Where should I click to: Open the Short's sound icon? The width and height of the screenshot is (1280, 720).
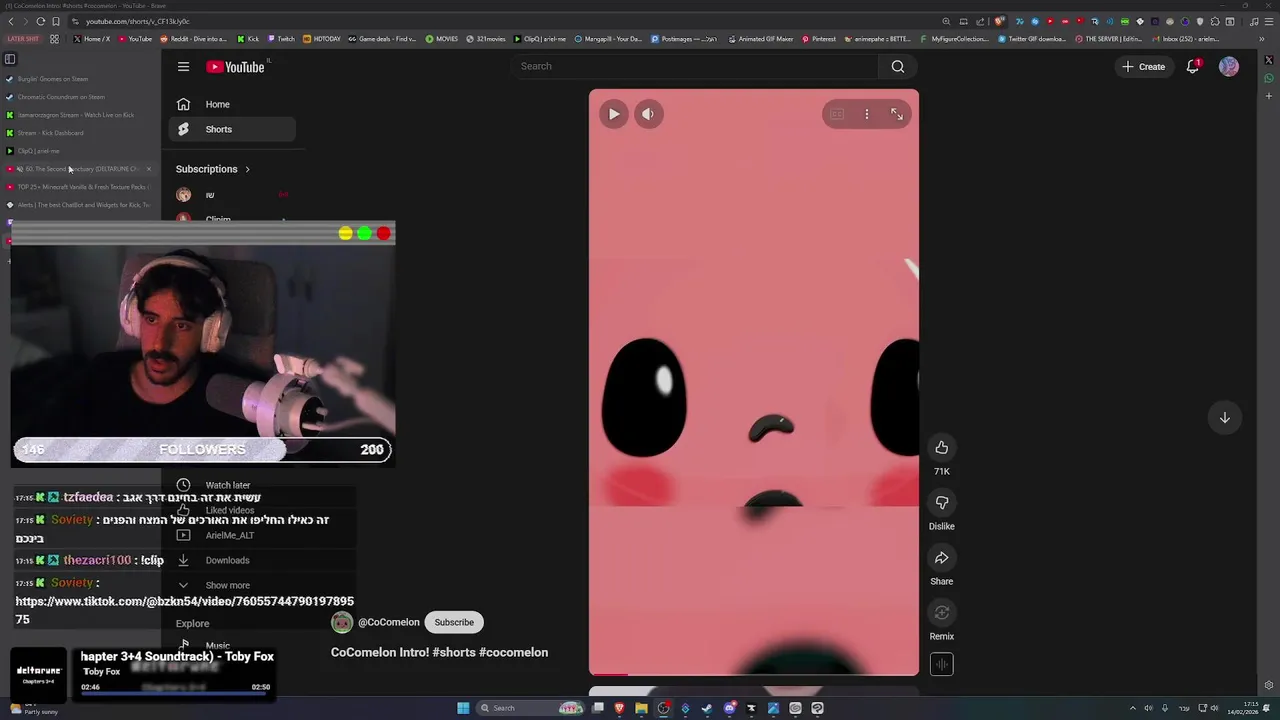[941, 664]
